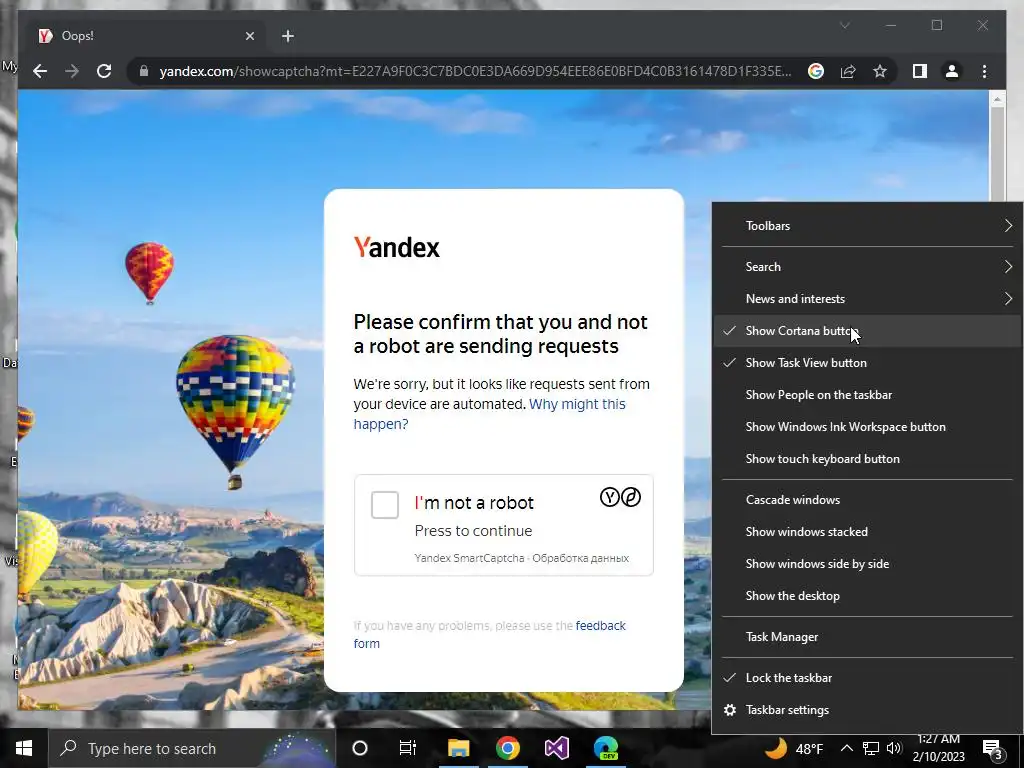Image resolution: width=1024 pixels, height=768 pixels.
Task: Open a new tab with plus button
Action: tap(288, 36)
